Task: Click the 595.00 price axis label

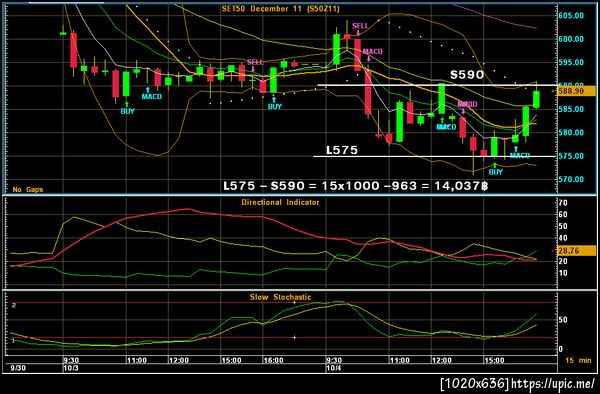Action: (x=571, y=62)
